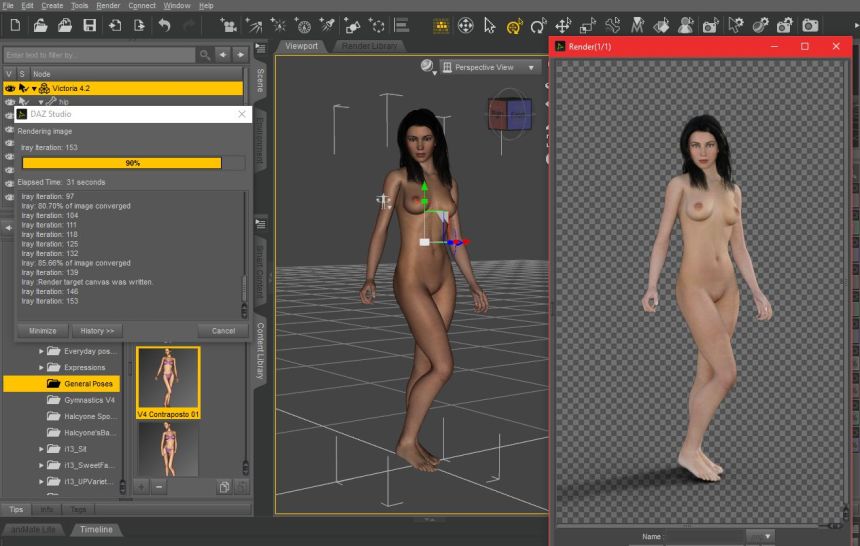Switch to the Render Library tab
860x546 pixels.
(370, 46)
